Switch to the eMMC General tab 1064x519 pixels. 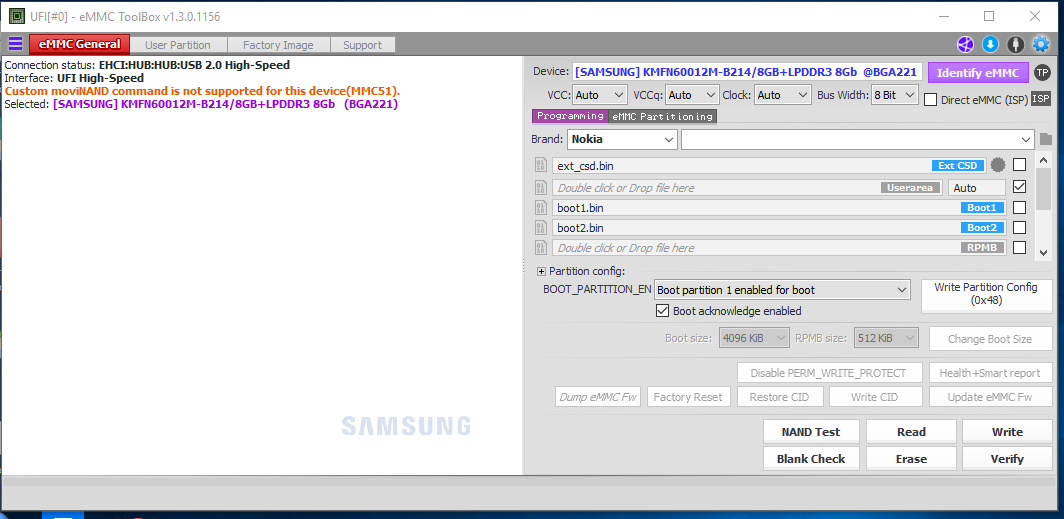pyautogui.click(x=79, y=45)
